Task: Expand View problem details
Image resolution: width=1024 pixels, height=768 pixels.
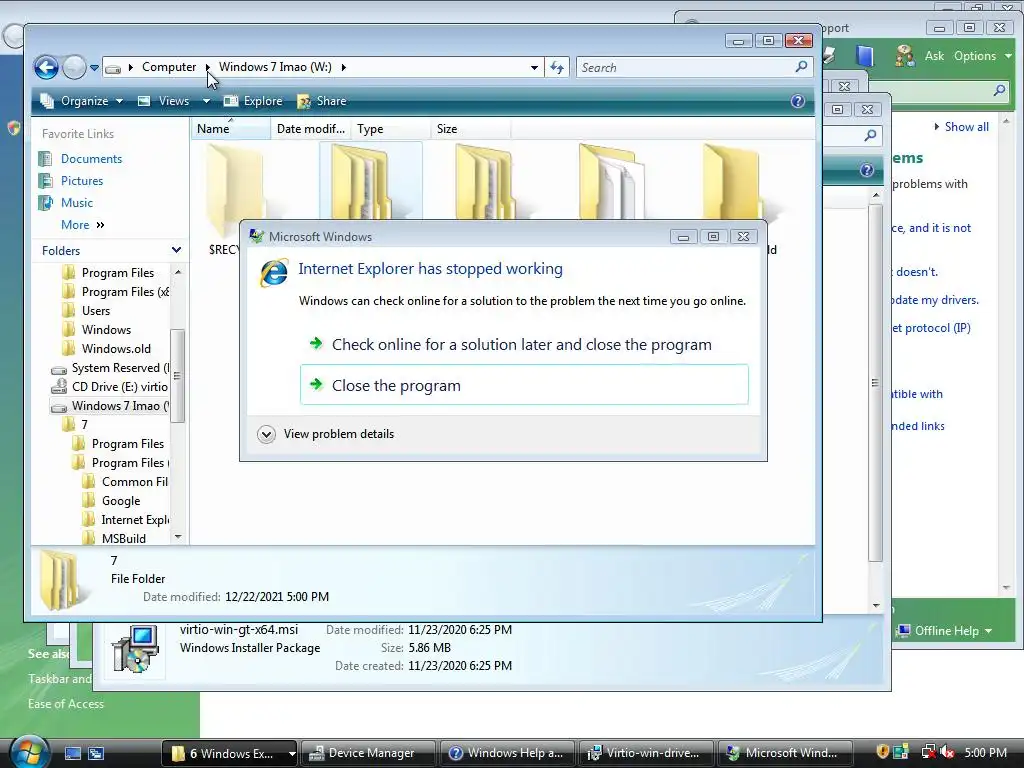Action: tap(326, 434)
